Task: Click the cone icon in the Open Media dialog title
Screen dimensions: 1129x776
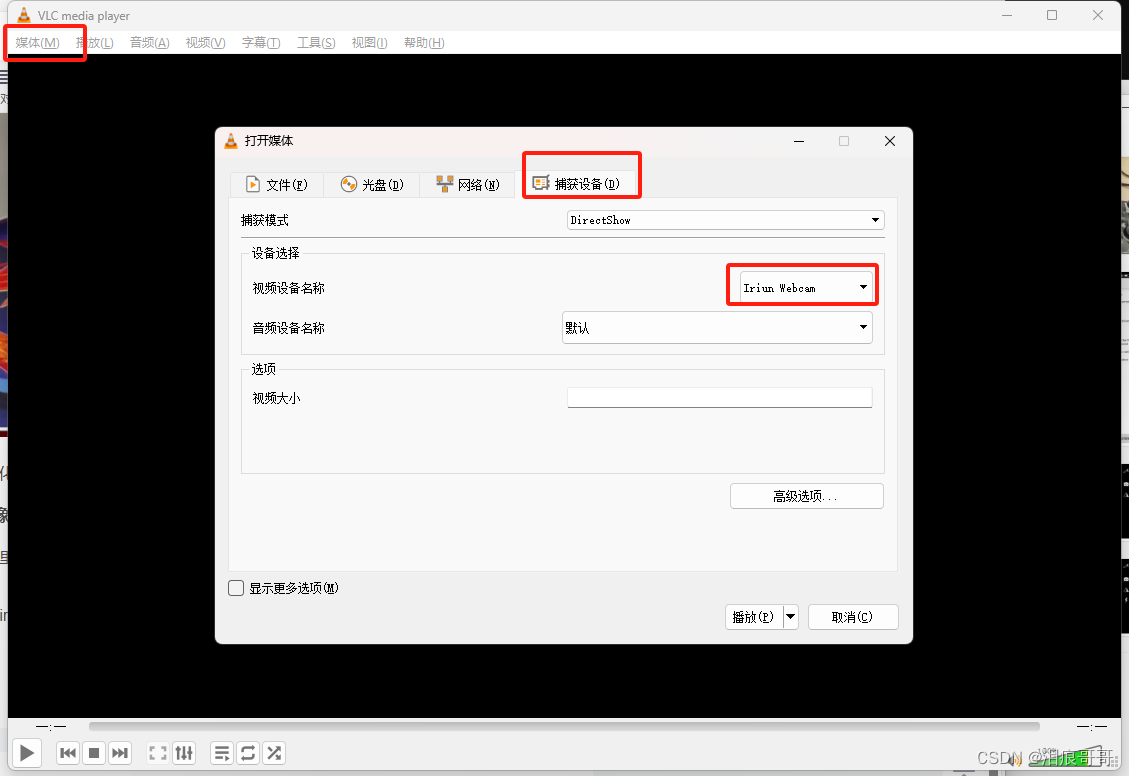Action: pos(230,141)
